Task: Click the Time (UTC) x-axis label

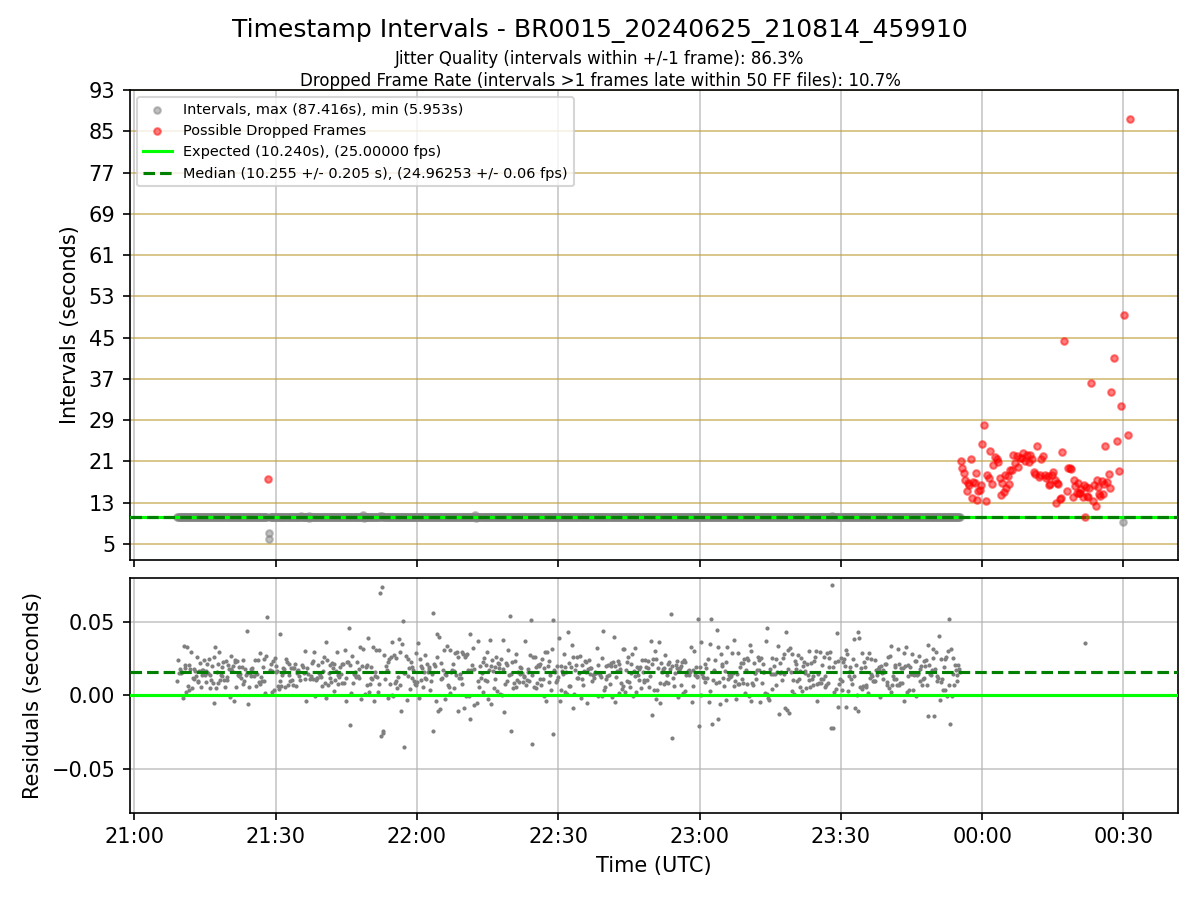Action: pyautogui.click(x=654, y=865)
